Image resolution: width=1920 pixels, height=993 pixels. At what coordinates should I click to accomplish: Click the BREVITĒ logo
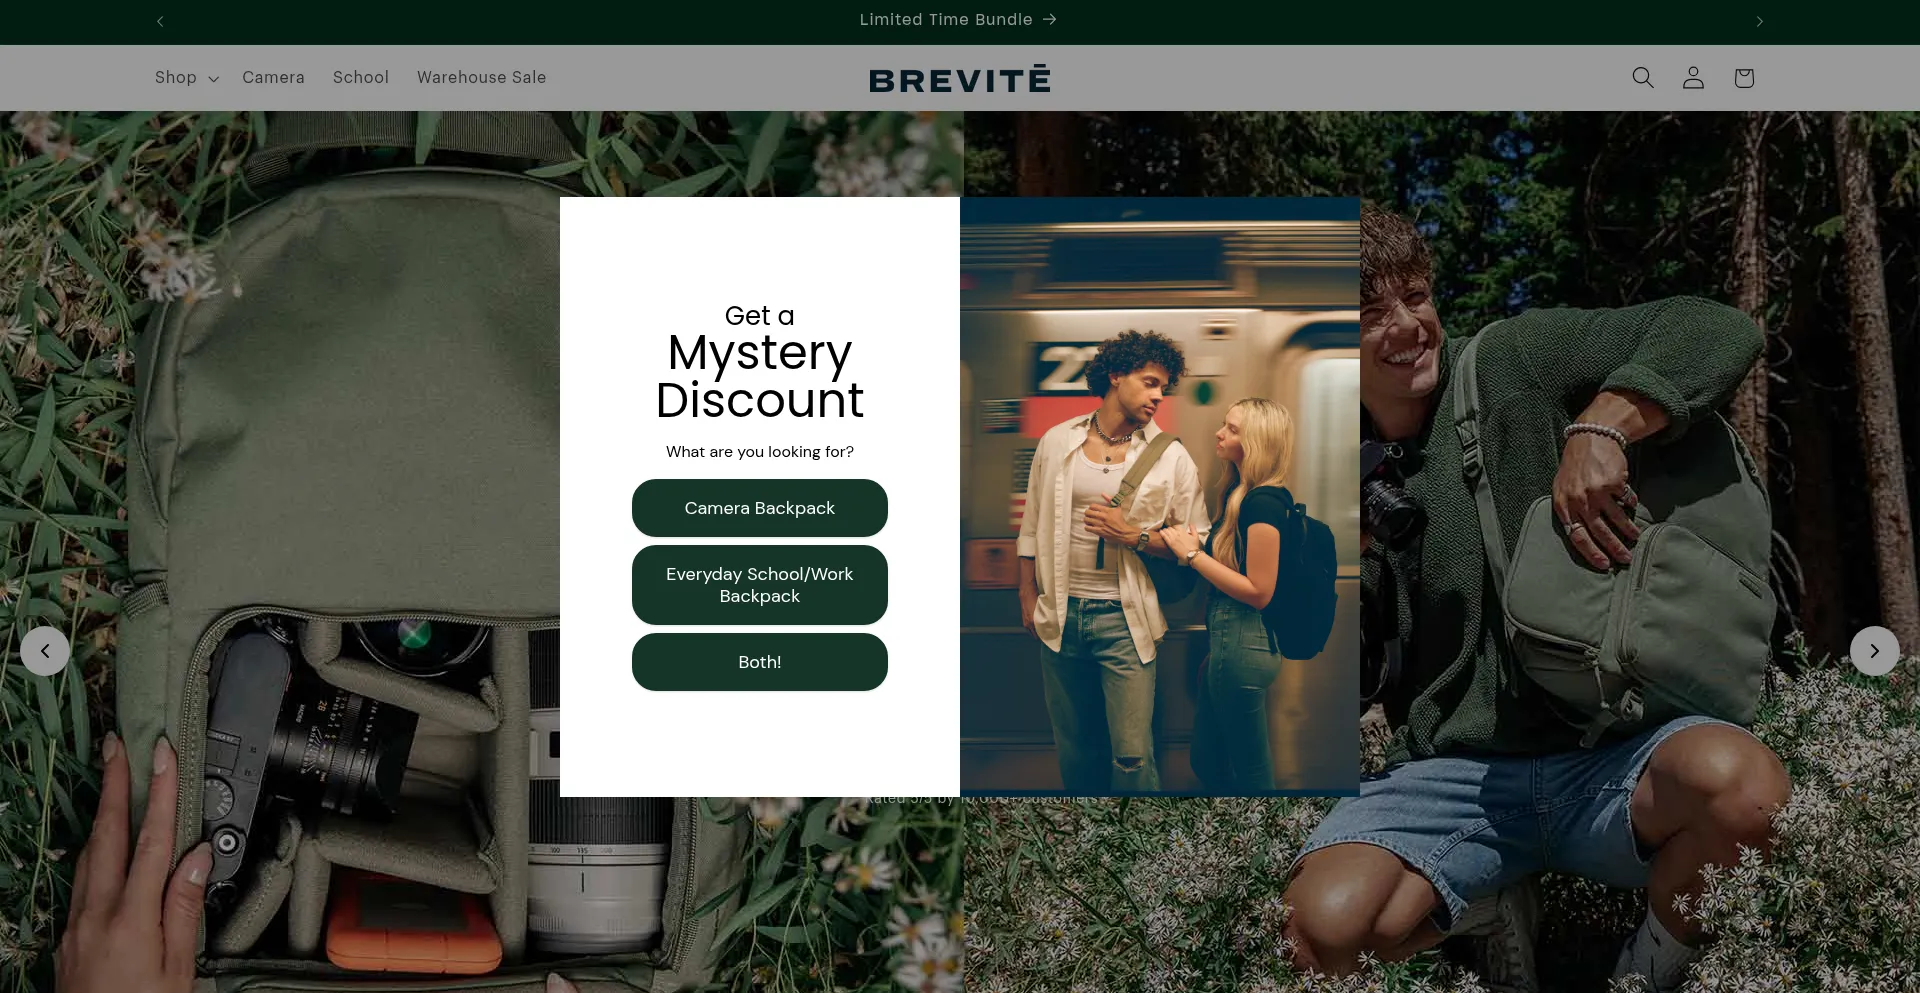(959, 79)
